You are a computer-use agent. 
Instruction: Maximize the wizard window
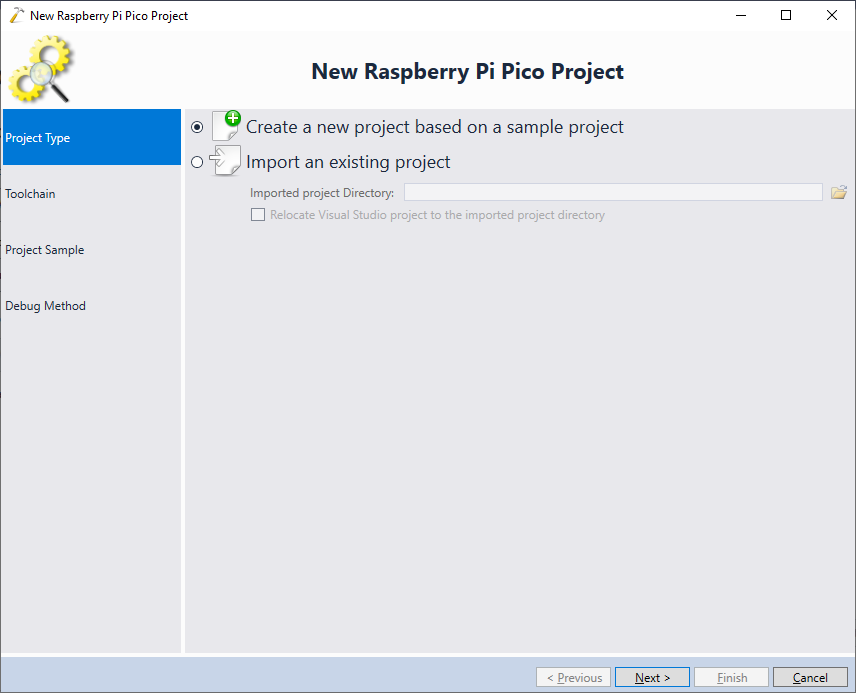(786, 15)
